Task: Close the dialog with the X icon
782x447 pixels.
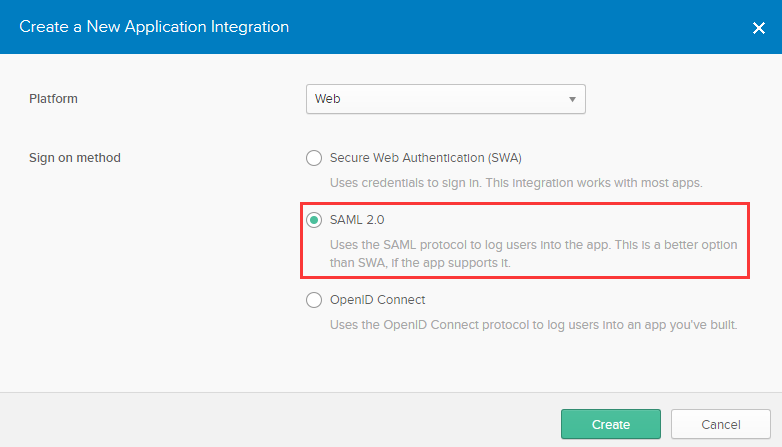Action: pos(758,28)
